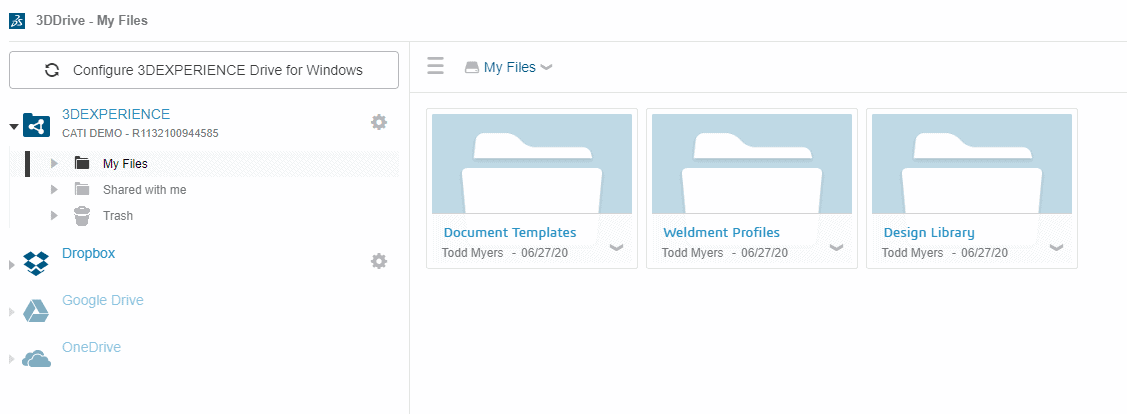Click the Dropbox logo icon
Screen dimensions: 1127x414
[x=36, y=263]
